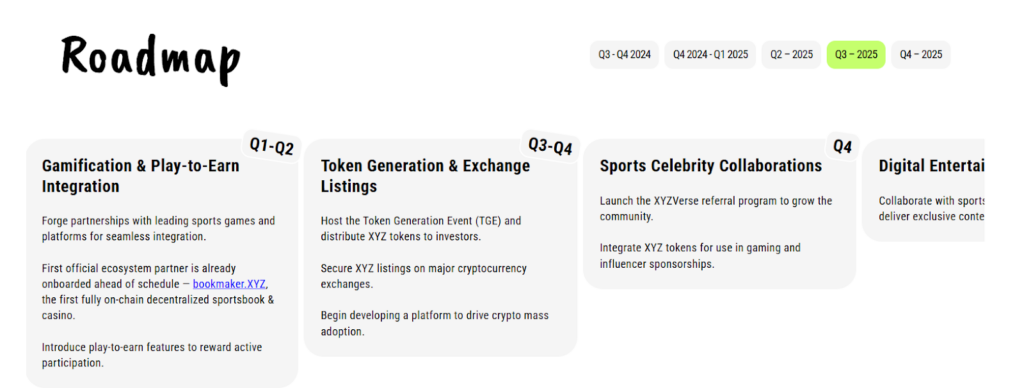Open the bookmaker.XYZ link

tap(230, 284)
